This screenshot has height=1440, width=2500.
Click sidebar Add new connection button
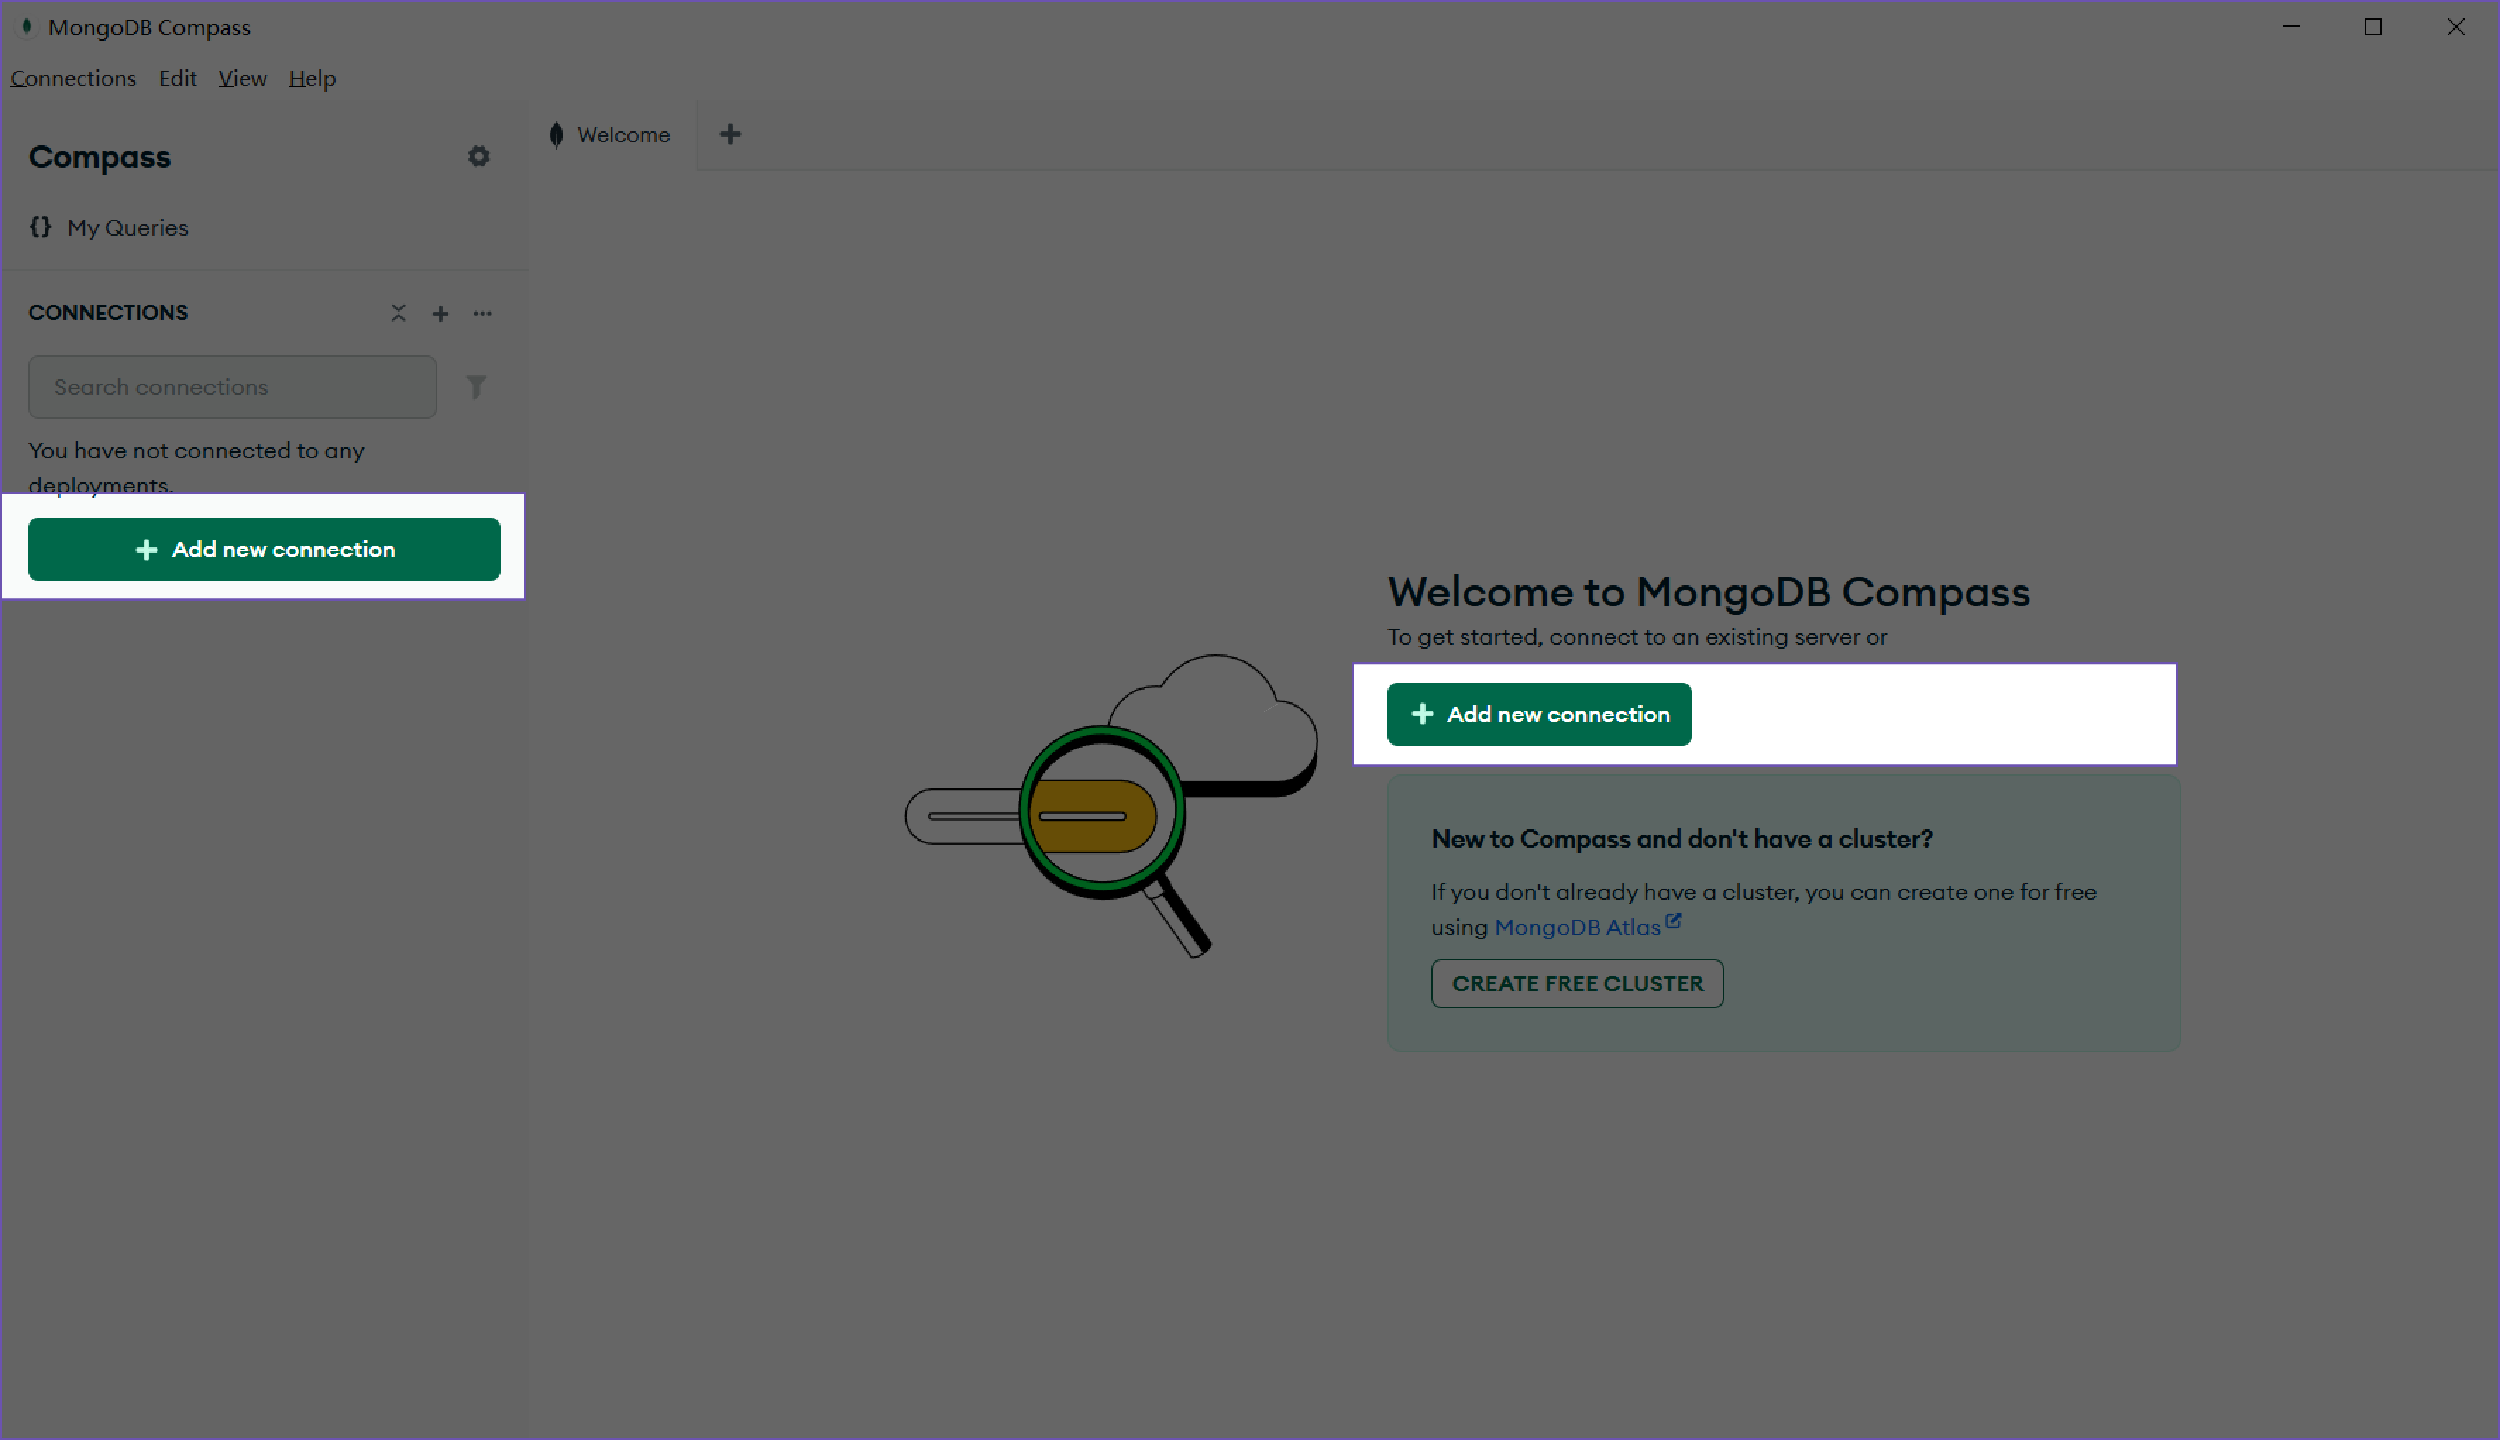coord(264,549)
